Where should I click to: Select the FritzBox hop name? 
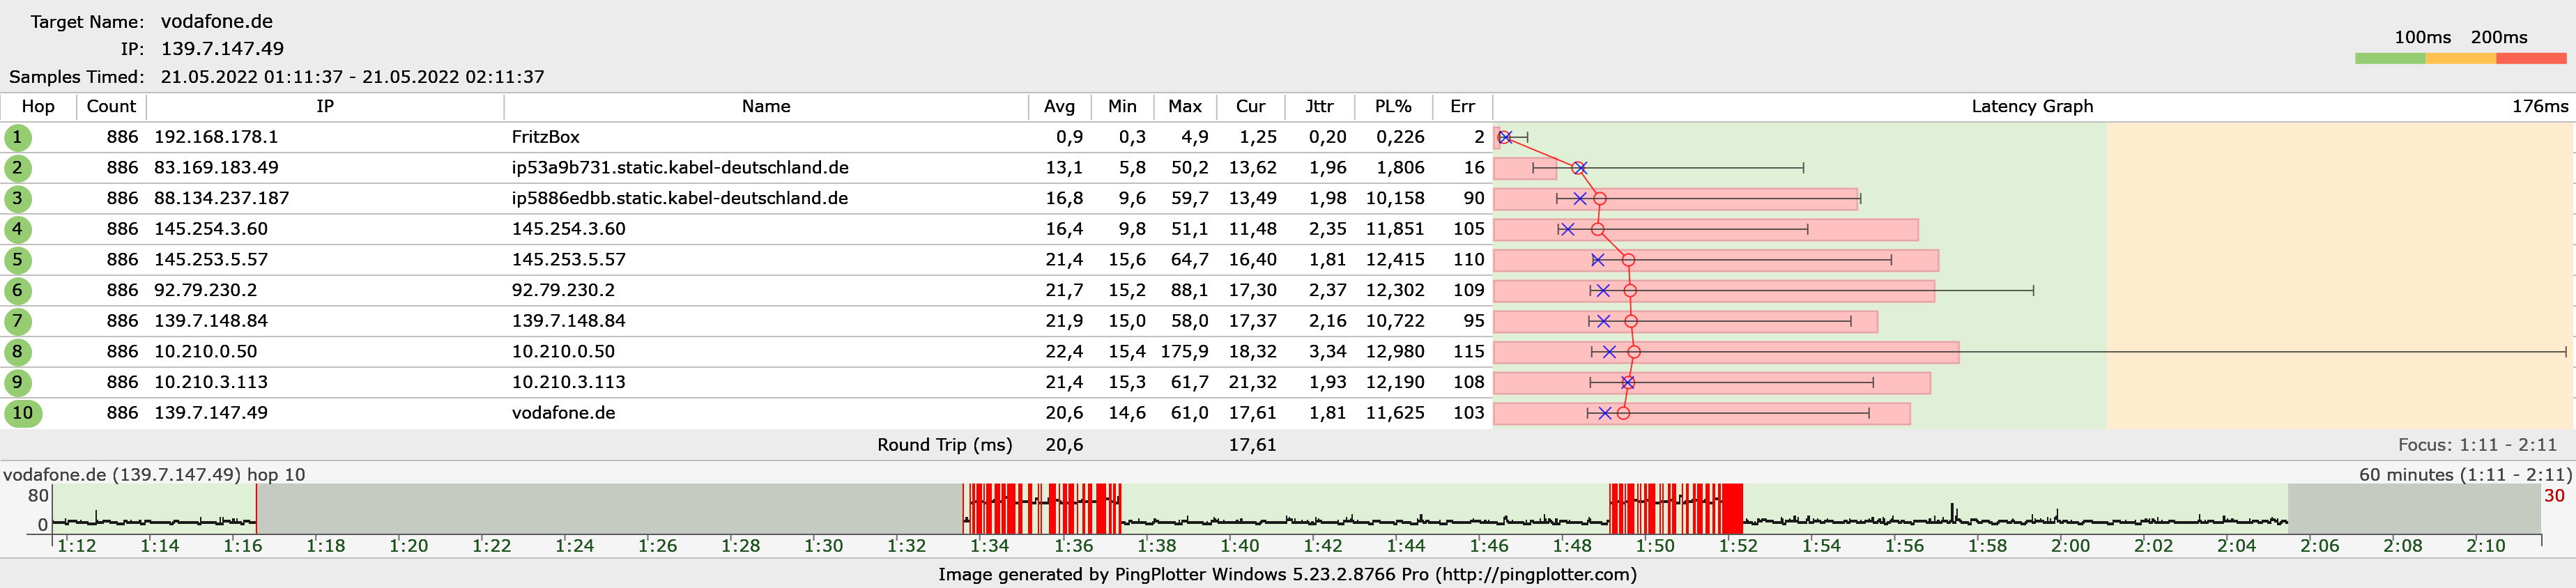point(545,137)
